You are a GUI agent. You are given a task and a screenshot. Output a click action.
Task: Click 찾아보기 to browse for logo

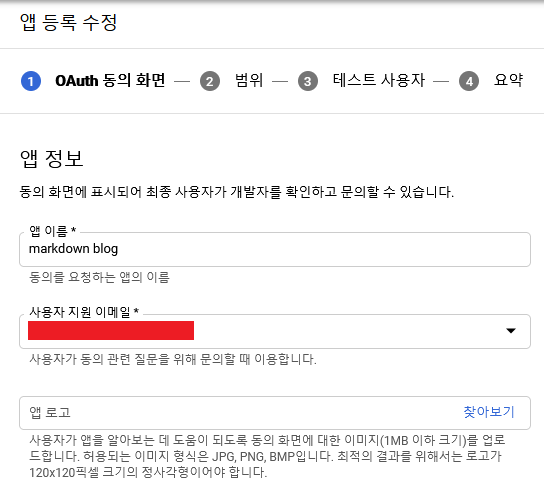tap(489, 412)
